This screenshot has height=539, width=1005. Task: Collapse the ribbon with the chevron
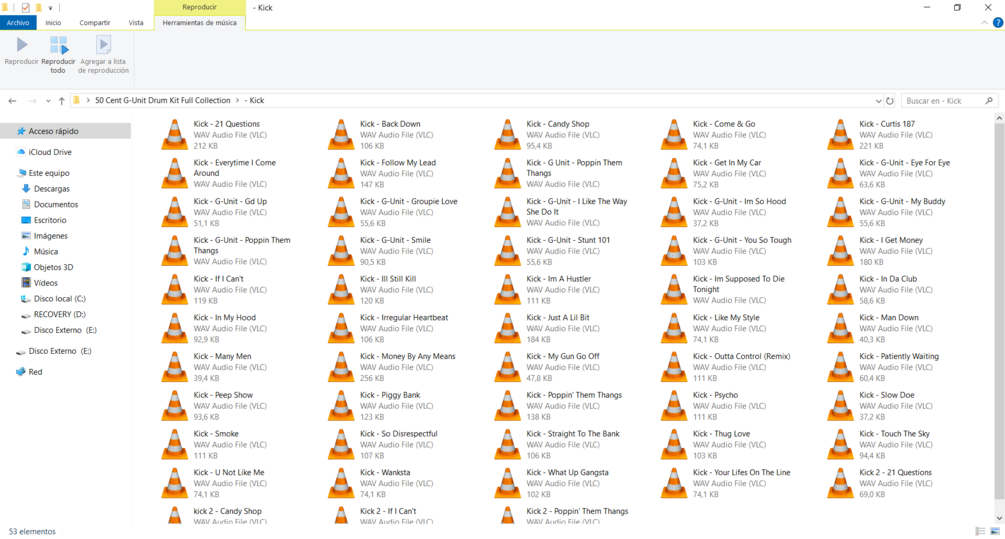pyautogui.click(x=984, y=22)
